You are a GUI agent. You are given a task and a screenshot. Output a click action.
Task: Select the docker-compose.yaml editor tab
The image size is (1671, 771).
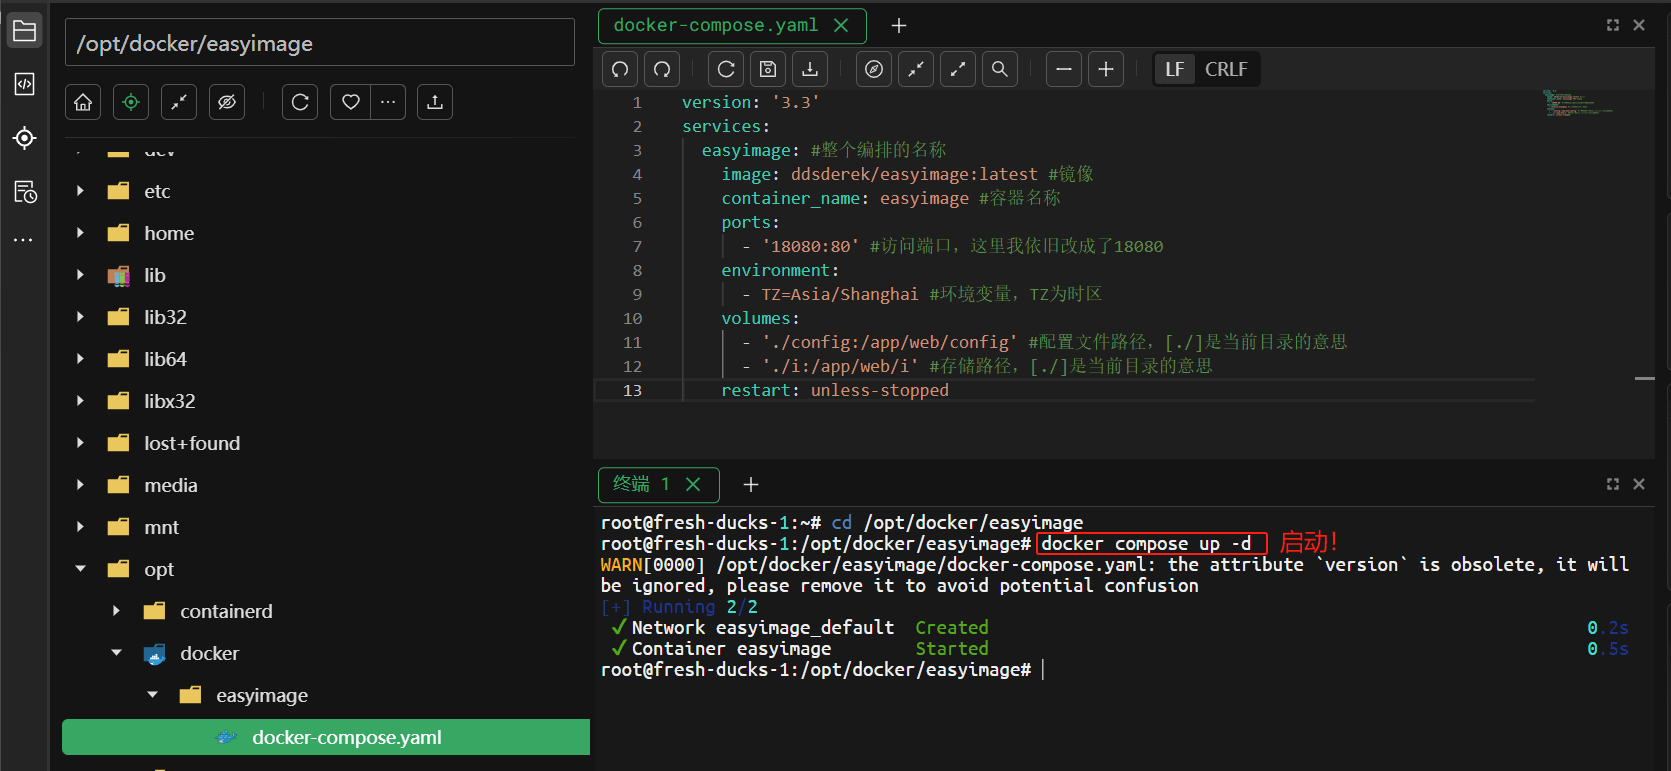click(x=715, y=26)
